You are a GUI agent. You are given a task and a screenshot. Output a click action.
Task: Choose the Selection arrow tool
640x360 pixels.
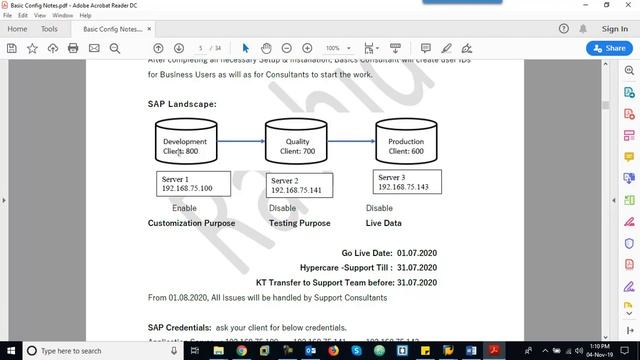point(245,48)
